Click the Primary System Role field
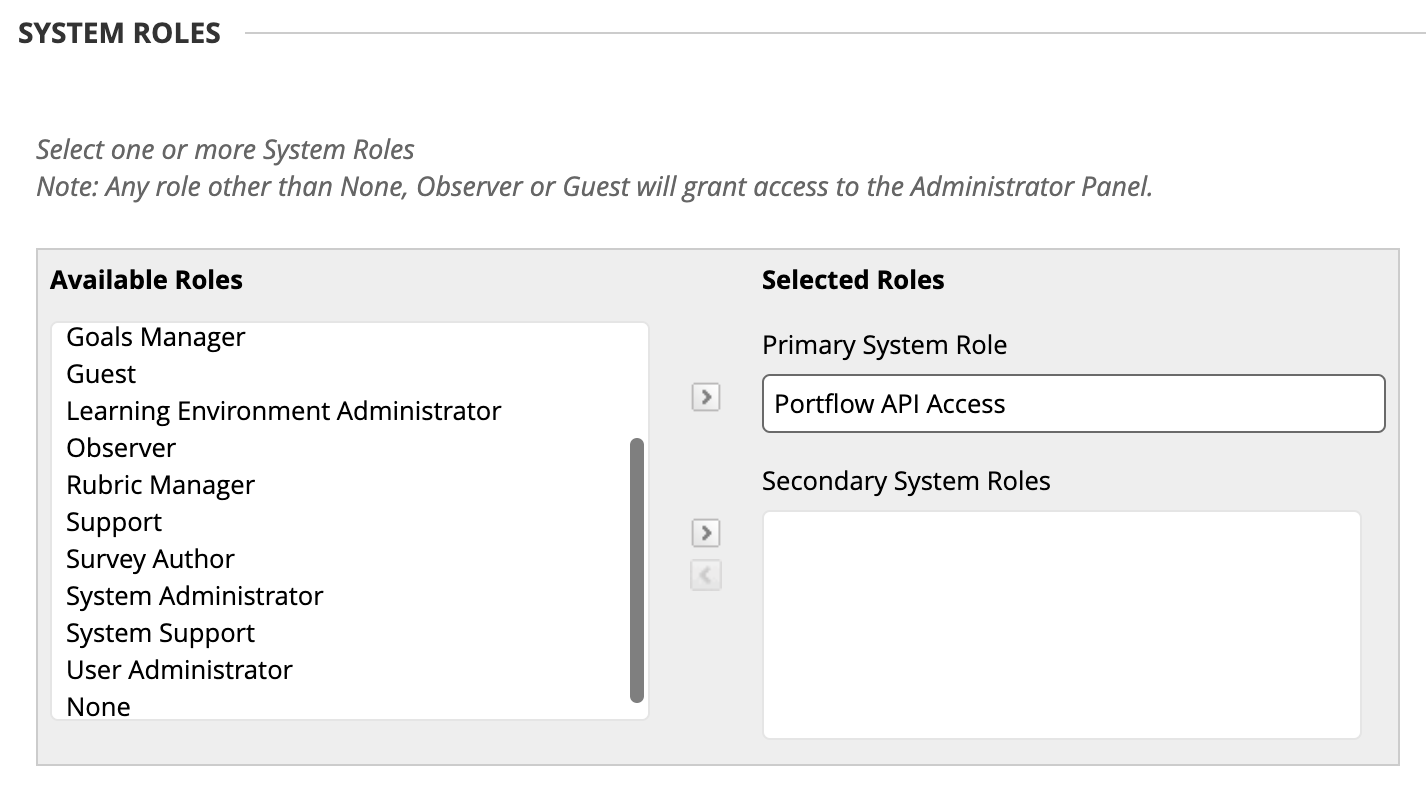The height and width of the screenshot is (796, 1426). tap(1073, 404)
